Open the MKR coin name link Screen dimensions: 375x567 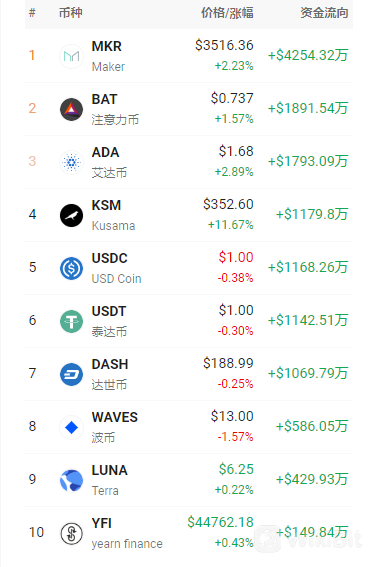click(x=107, y=46)
